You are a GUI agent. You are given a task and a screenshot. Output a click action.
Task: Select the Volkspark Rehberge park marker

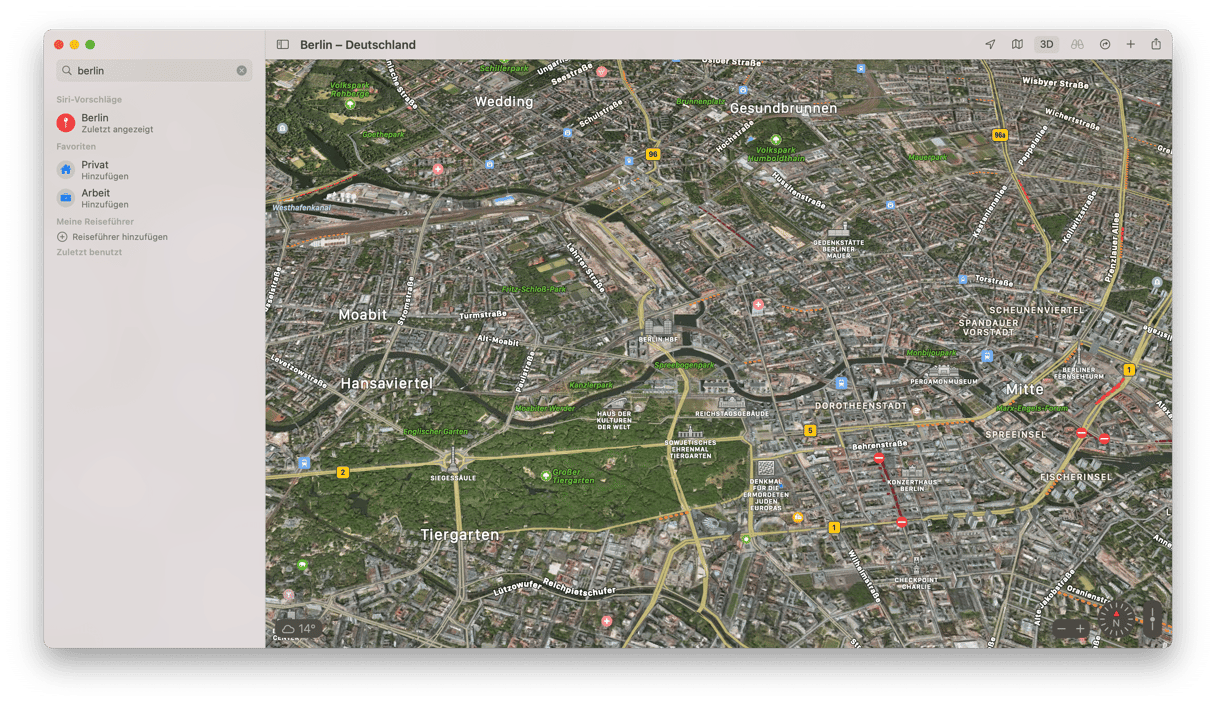click(x=350, y=104)
